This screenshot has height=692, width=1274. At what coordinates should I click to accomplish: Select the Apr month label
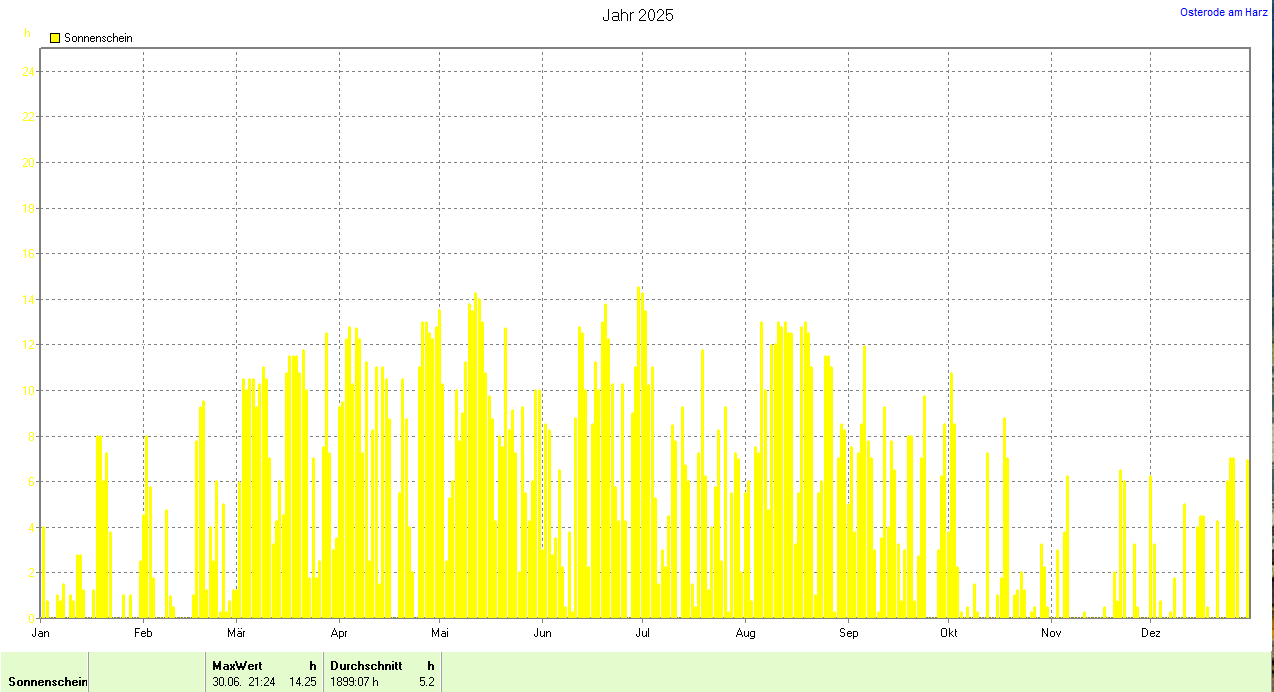click(x=339, y=633)
